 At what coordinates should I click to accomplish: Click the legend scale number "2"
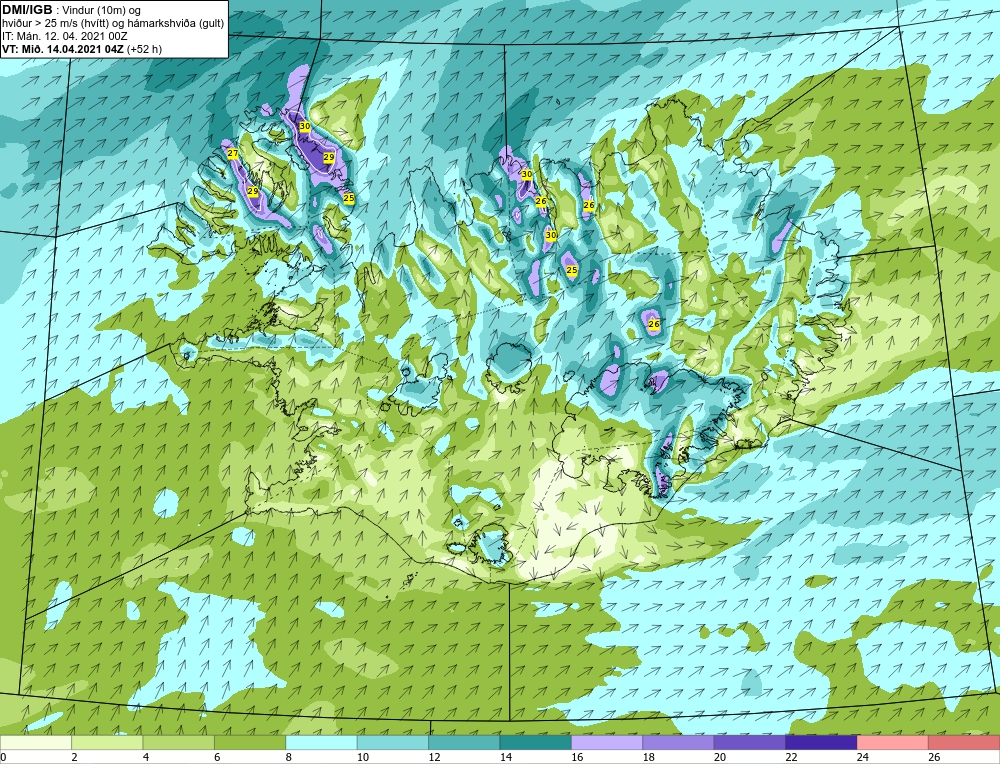[x=75, y=758]
